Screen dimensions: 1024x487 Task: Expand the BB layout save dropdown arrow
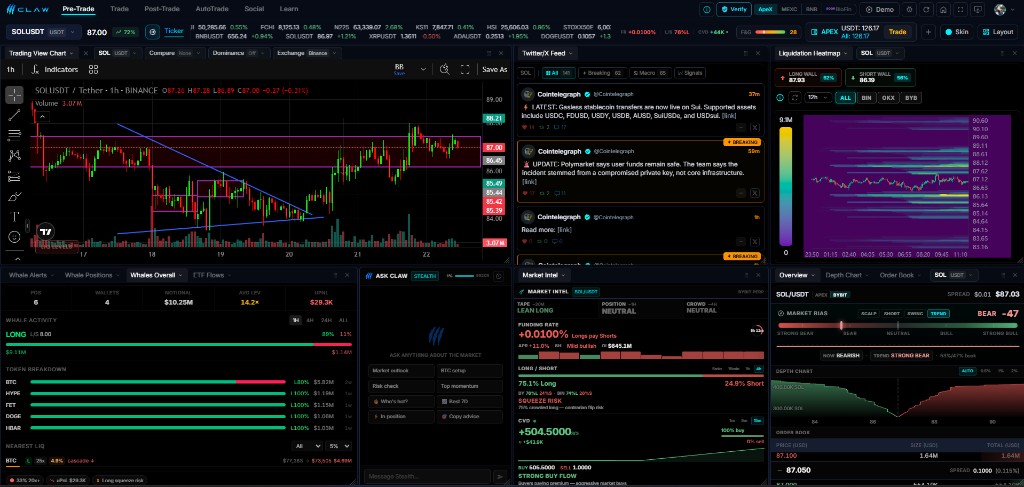coord(423,69)
